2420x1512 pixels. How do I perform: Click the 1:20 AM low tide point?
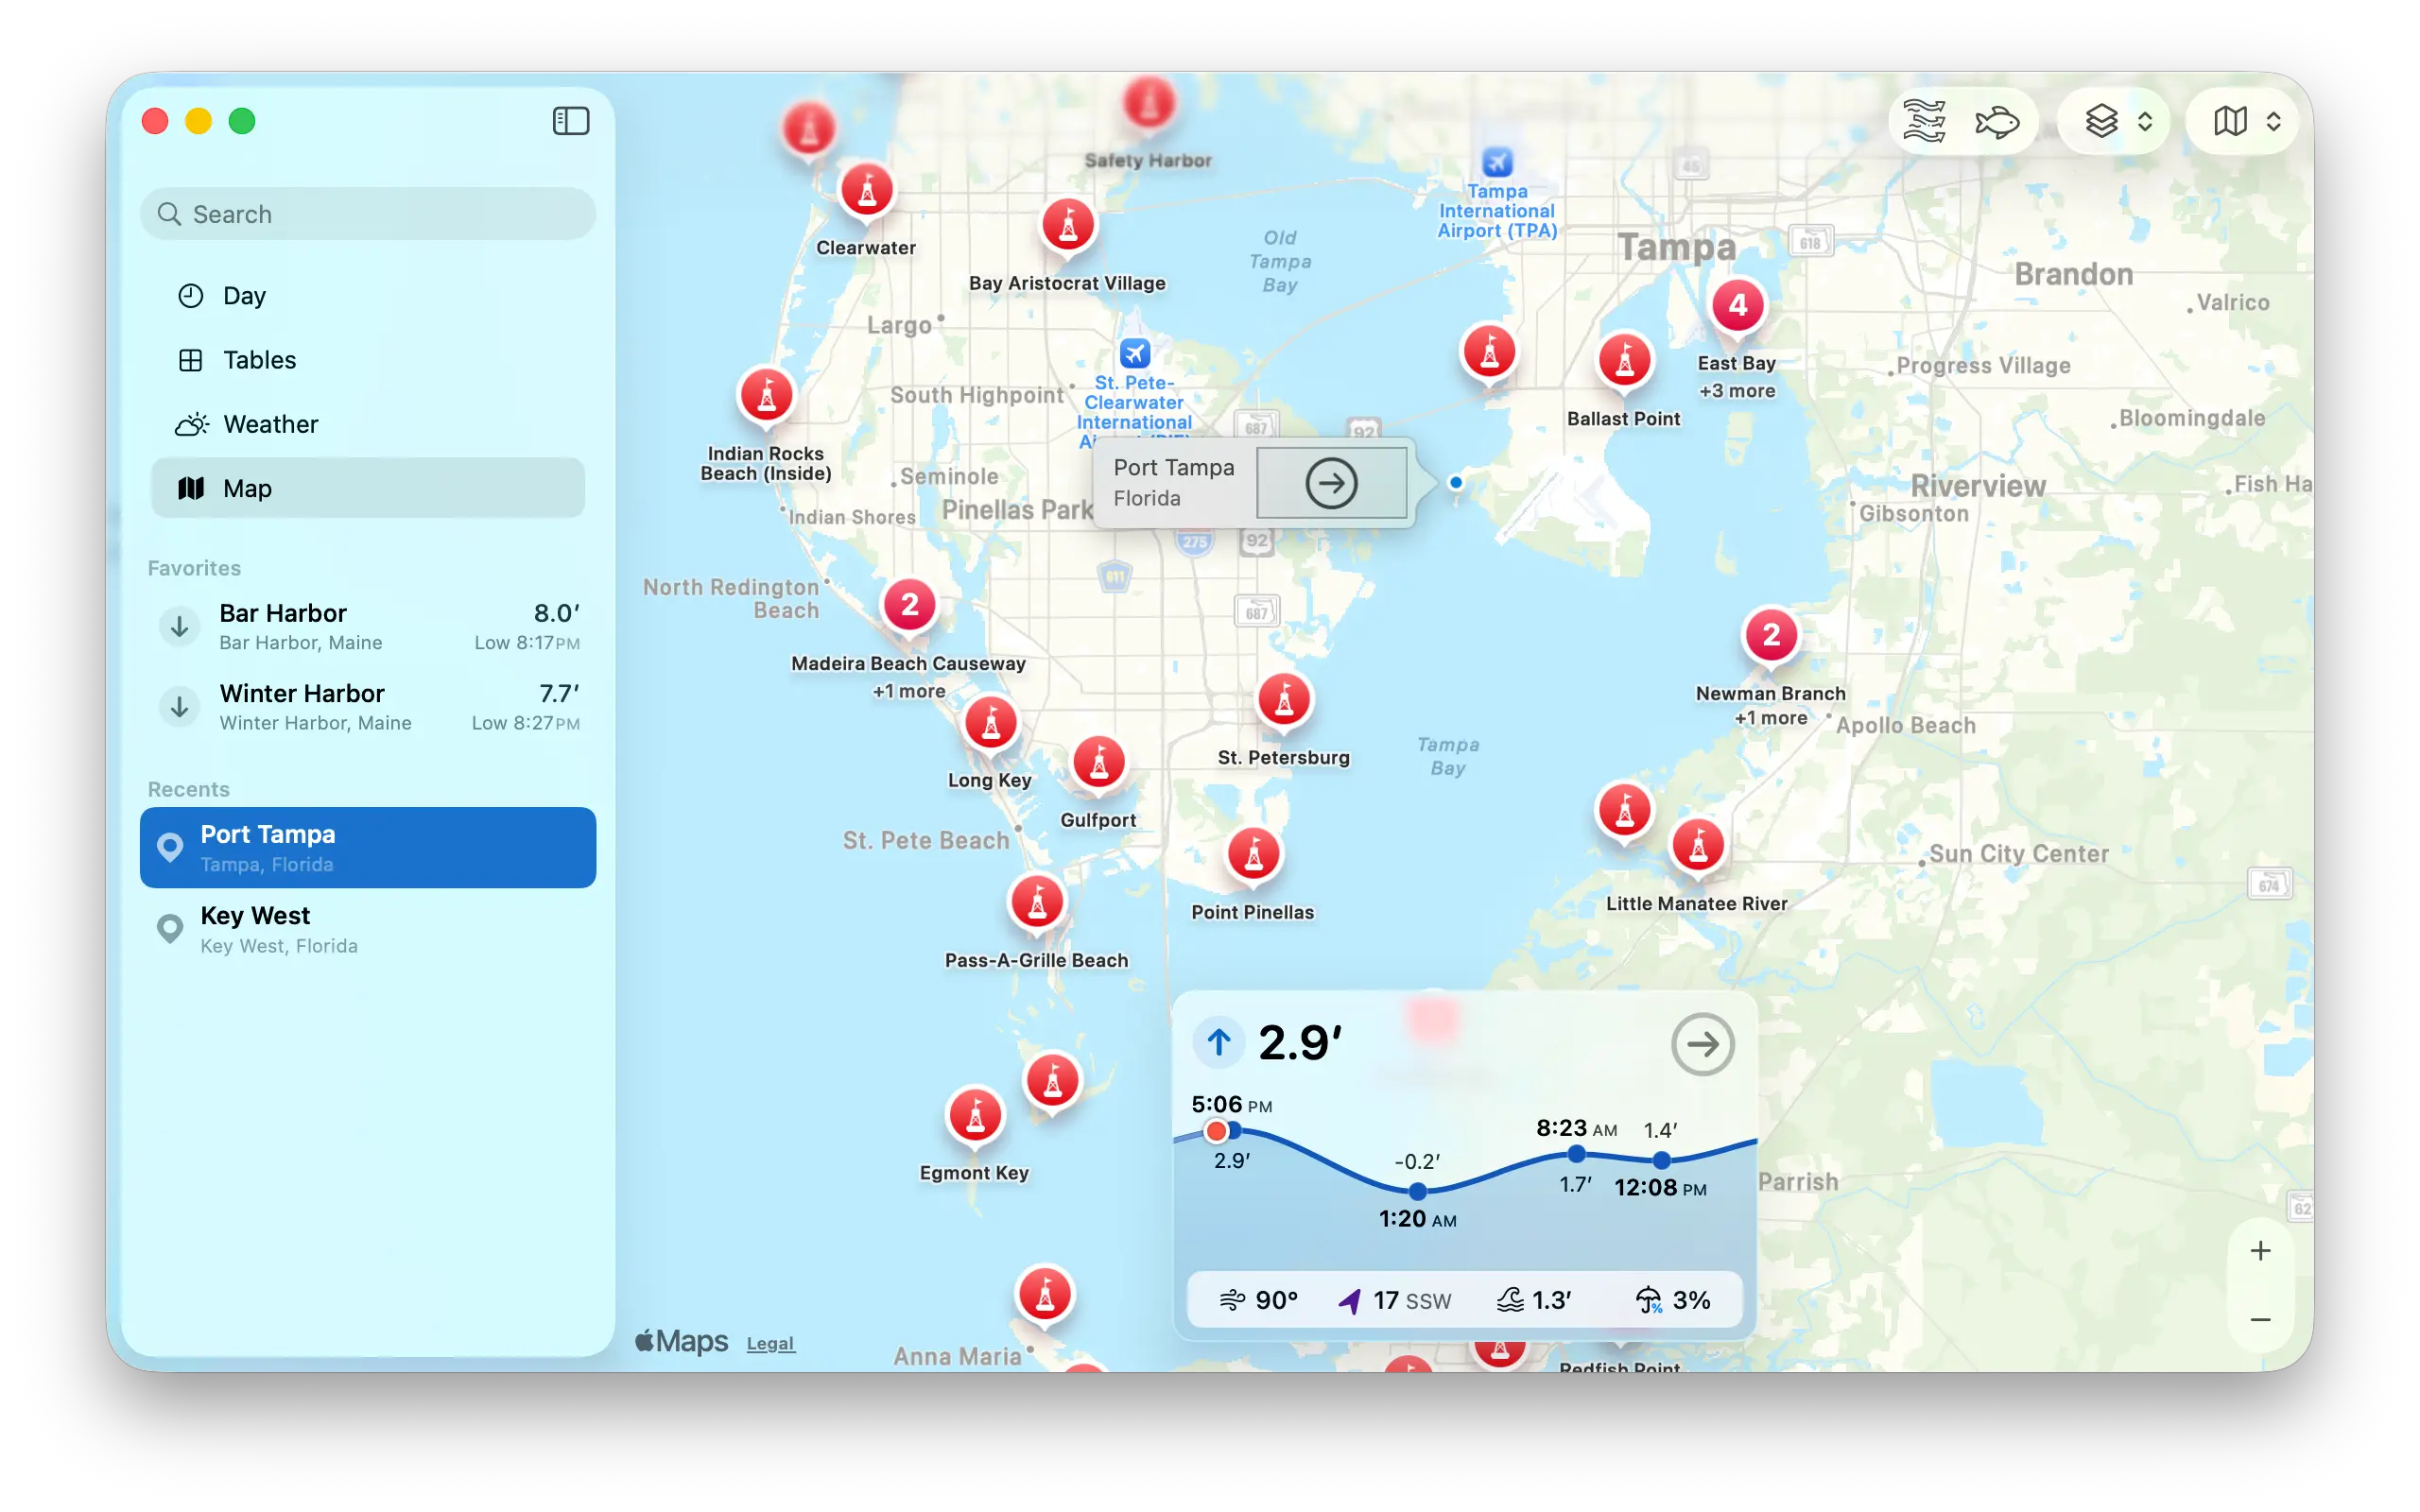[1418, 1191]
